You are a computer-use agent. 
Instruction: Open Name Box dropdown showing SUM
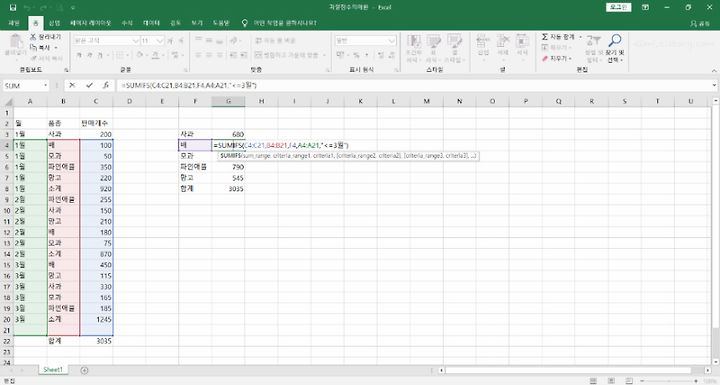pos(45,85)
